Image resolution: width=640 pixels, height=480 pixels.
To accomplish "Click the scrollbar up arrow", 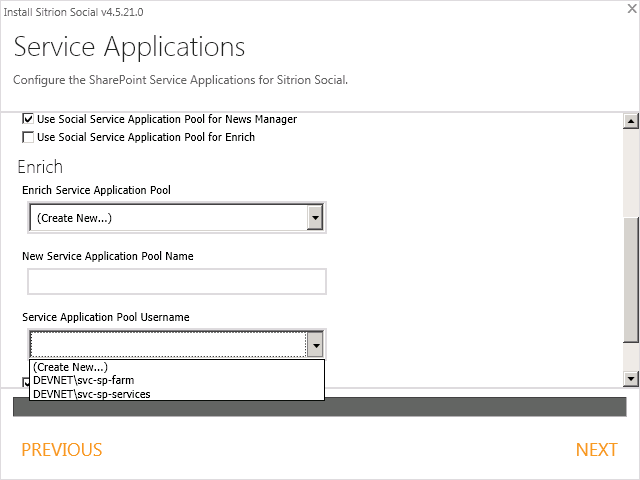I will (x=631, y=121).
